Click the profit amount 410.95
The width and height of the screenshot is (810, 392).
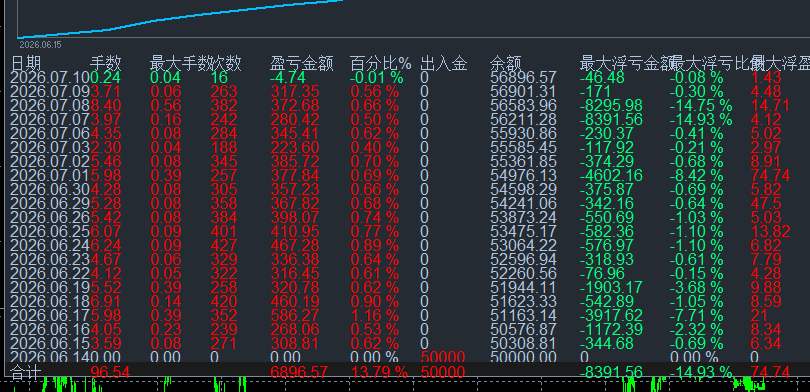point(294,231)
